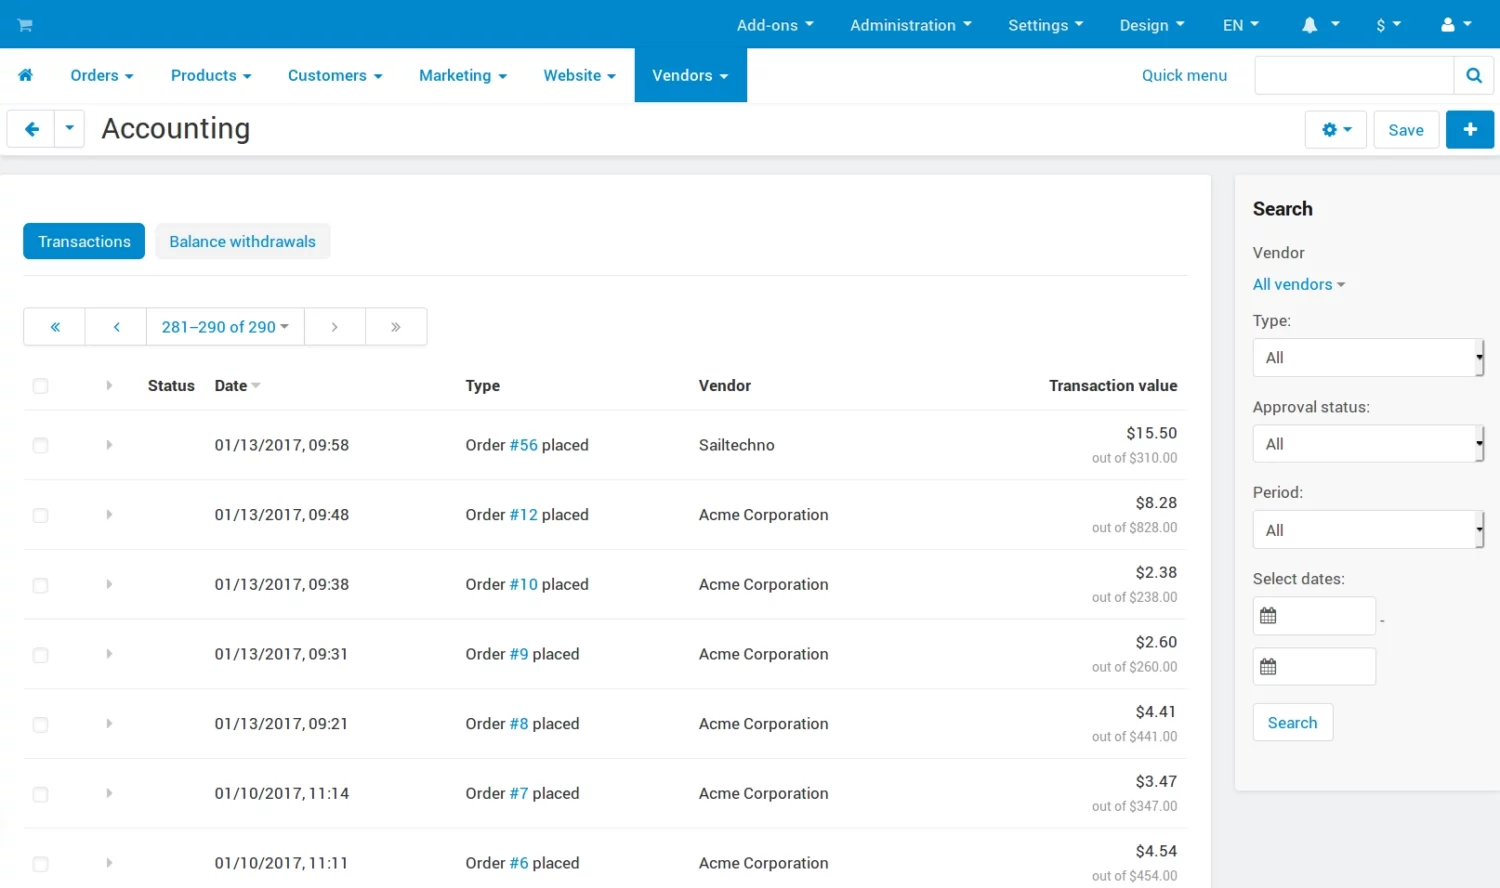Click the back arrow button
Screen dimensions: 1500x888
pos(31,129)
